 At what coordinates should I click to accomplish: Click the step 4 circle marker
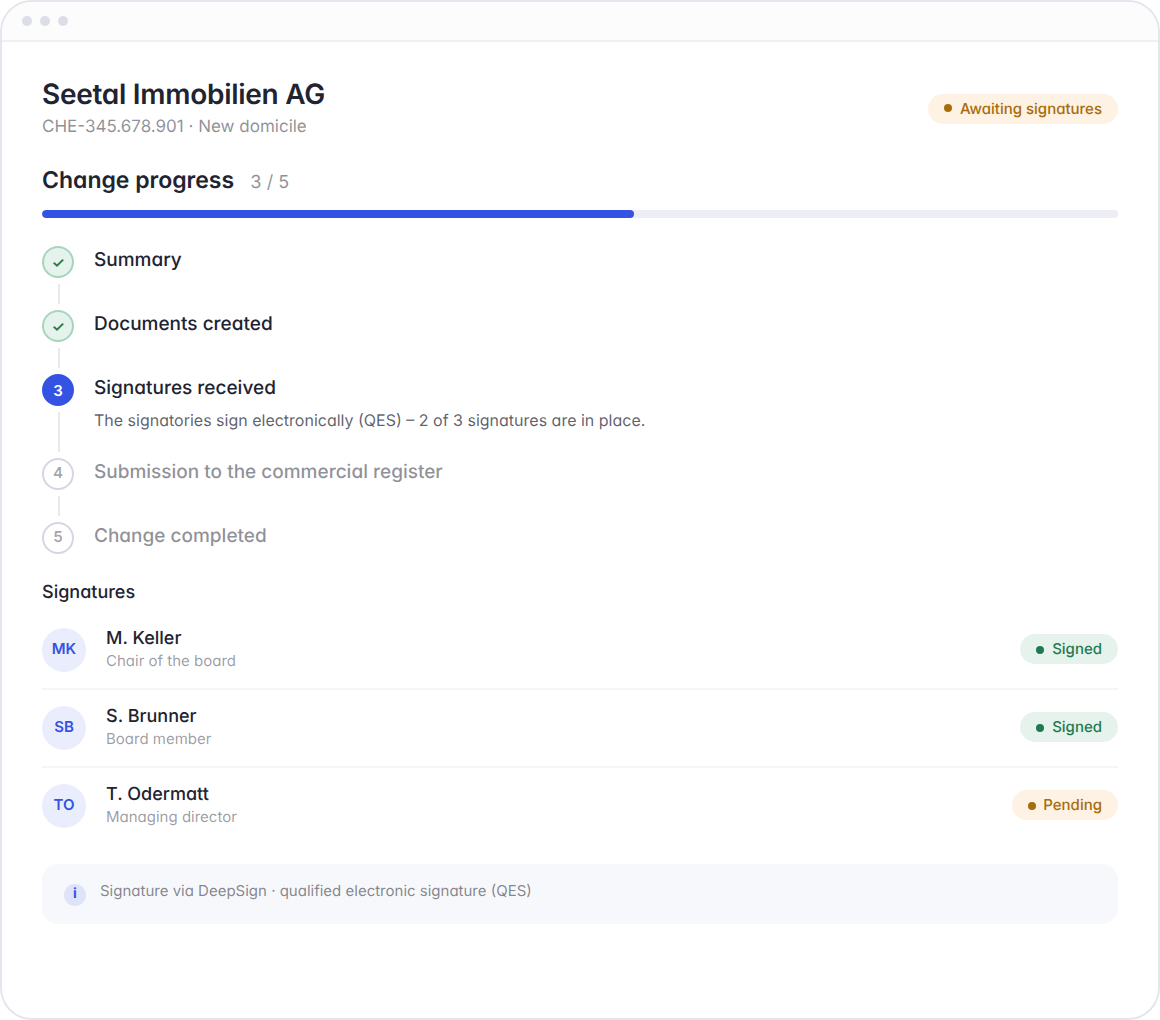(x=58, y=473)
